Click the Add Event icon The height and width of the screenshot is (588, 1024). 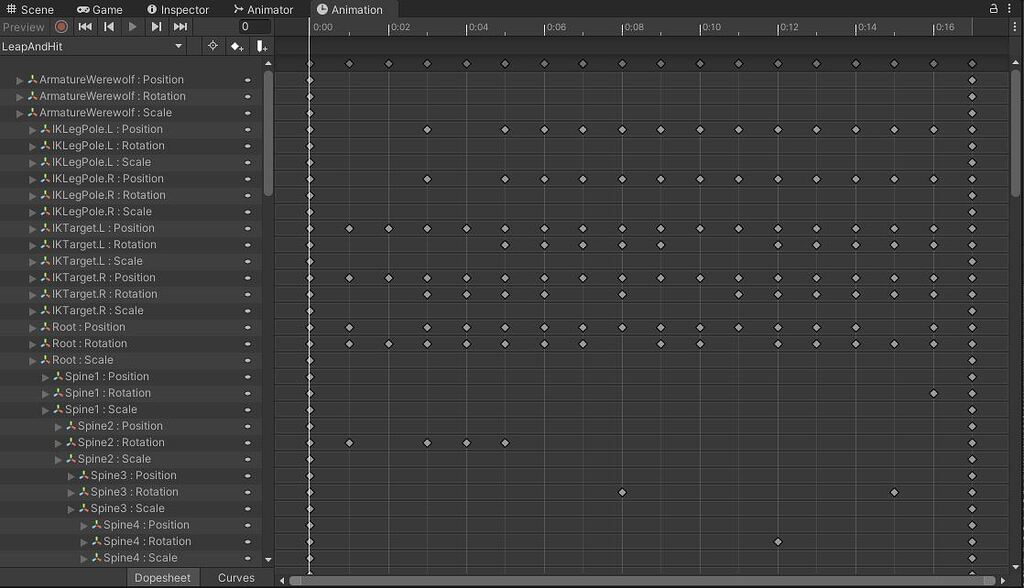coord(262,46)
